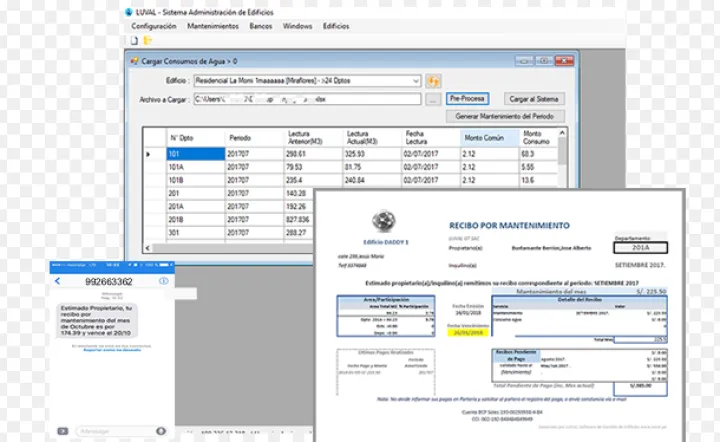720x442 pixels.
Task: Tap the info icon beside 992663362
Action: [163, 281]
